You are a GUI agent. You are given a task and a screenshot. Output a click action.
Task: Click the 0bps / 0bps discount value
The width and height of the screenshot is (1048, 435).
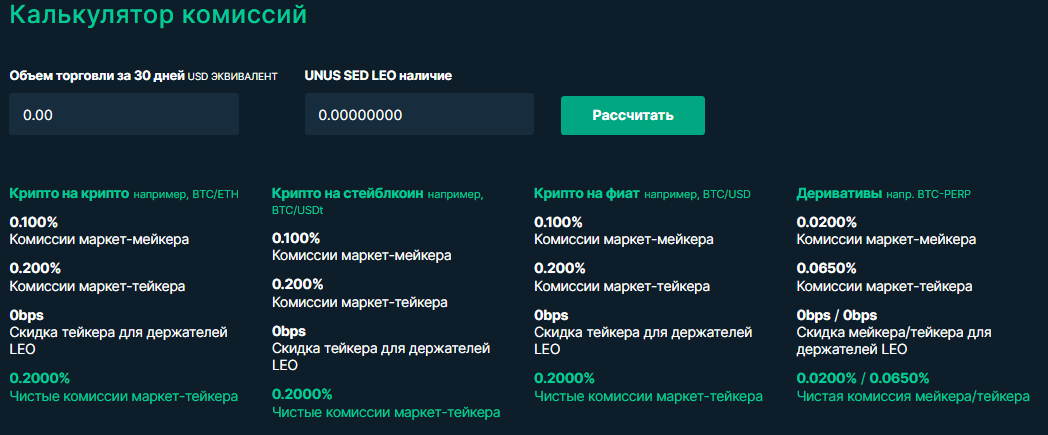click(836, 315)
